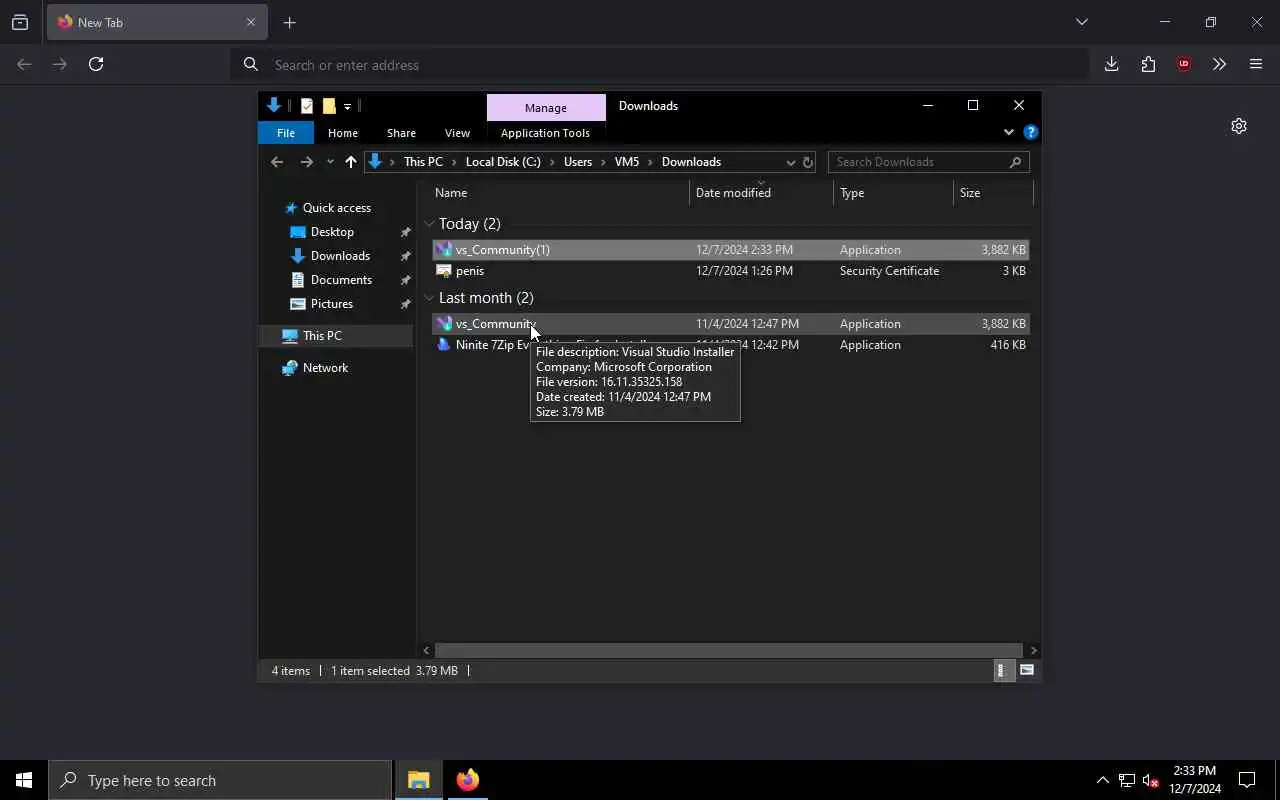Image resolution: width=1280 pixels, height=800 pixels.
Task: Click the taskbar search box
Action: [220, 780]
